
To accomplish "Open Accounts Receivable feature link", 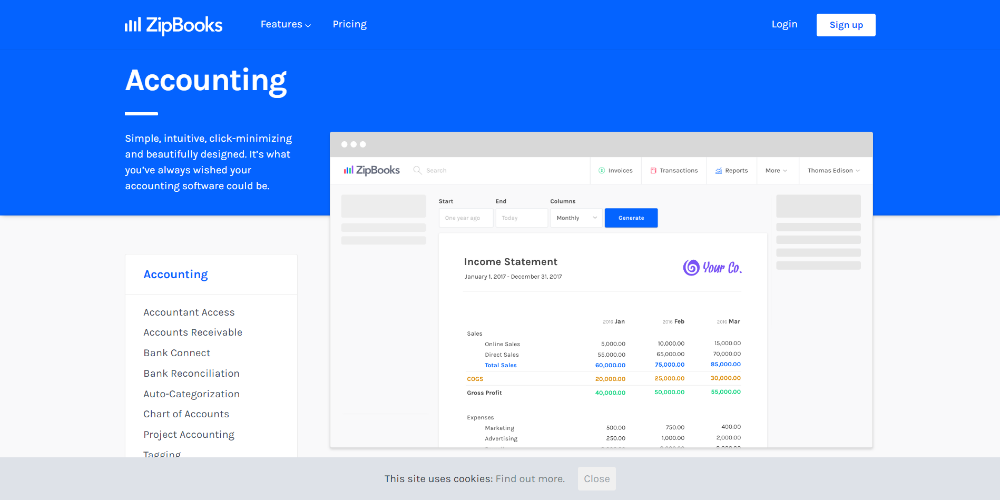I will coord(193,332).
